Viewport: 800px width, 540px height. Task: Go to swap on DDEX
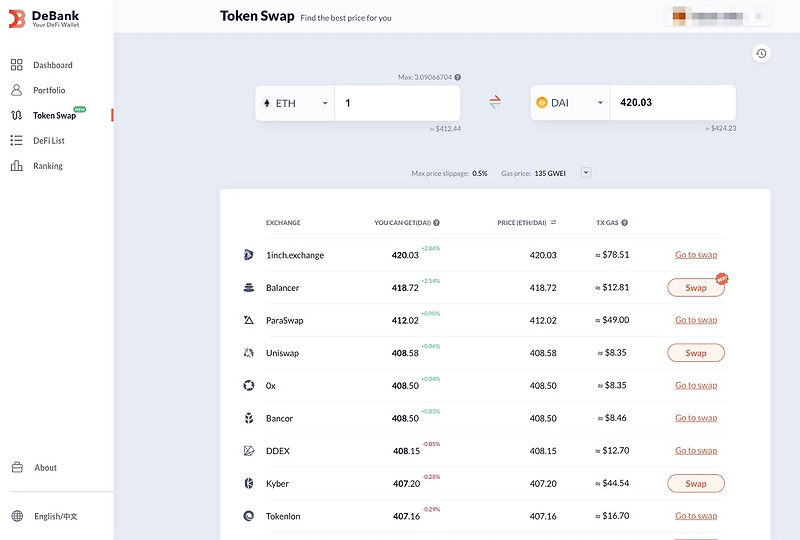click(x=696, y=451)
